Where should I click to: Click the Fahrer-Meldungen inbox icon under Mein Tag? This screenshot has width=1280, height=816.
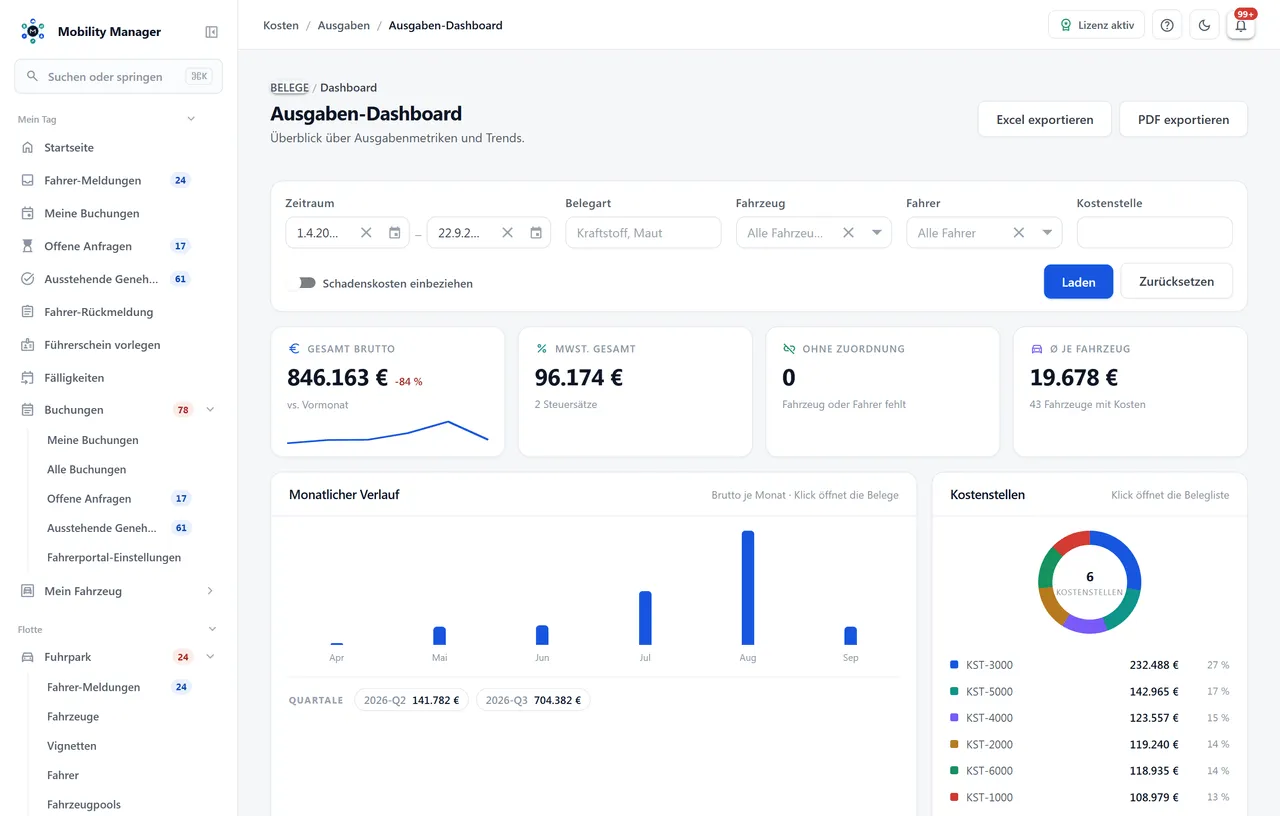click(28, 180)
